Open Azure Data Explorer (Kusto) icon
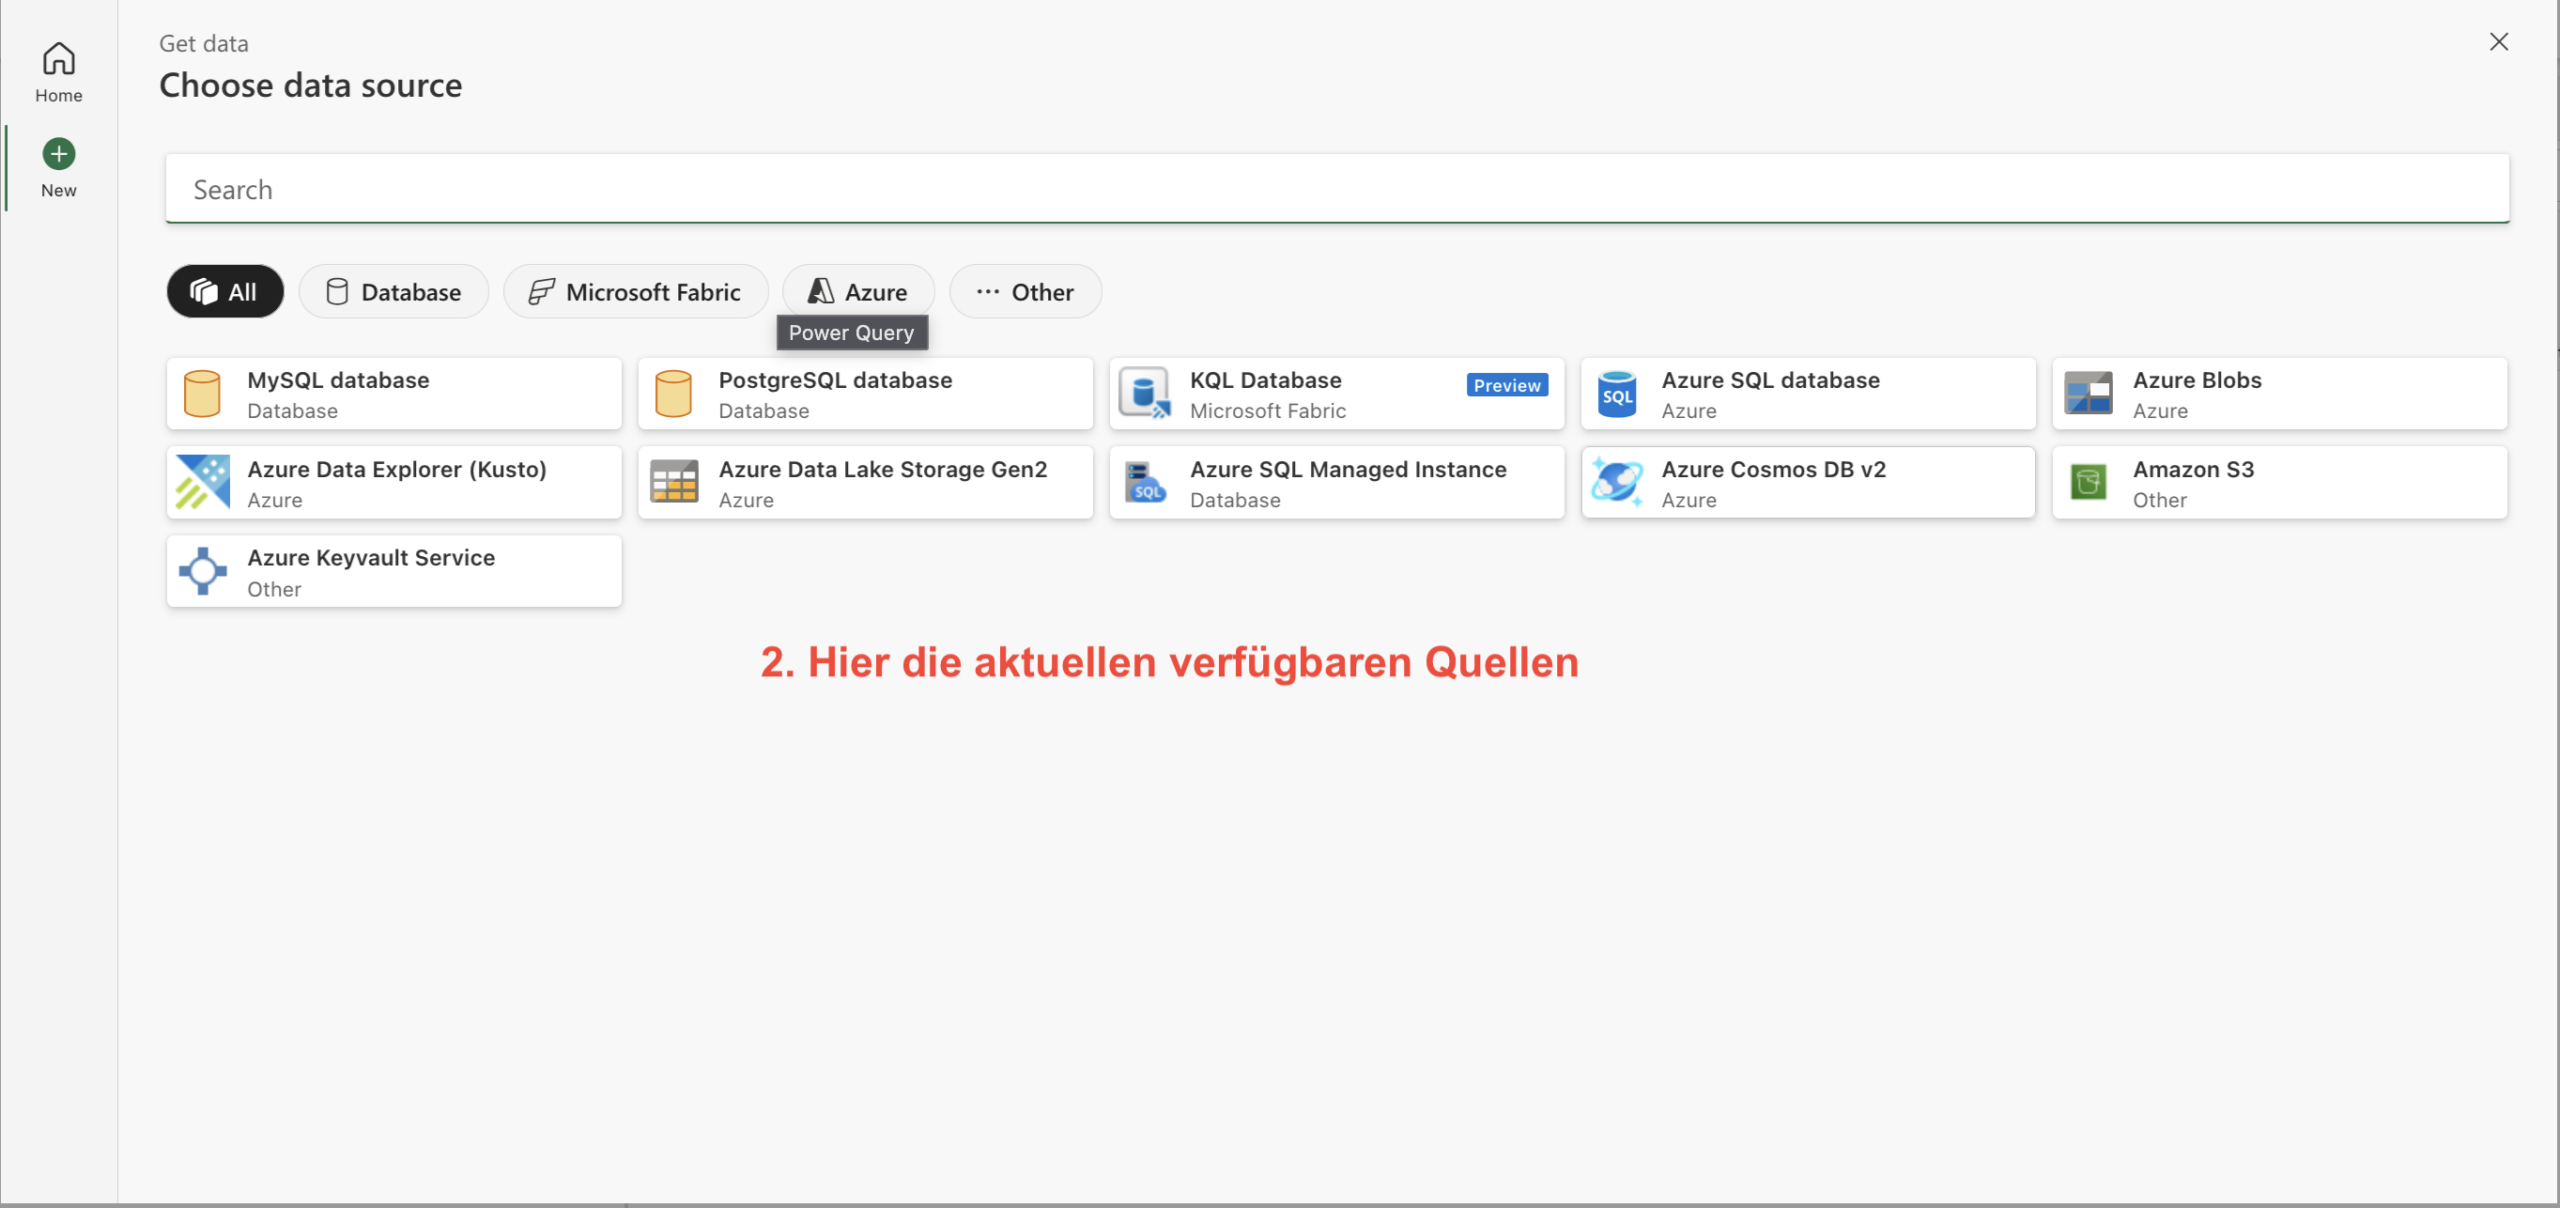Viewport: 2560px width, 1208px height. pos(202,482)
